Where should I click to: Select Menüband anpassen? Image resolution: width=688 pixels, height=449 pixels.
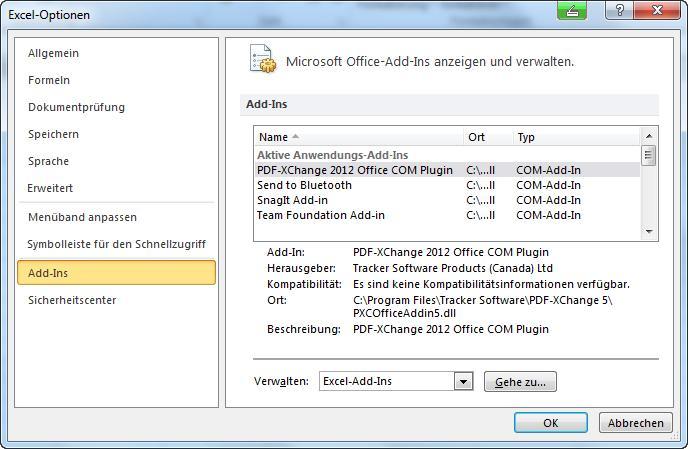pos(82,217)
